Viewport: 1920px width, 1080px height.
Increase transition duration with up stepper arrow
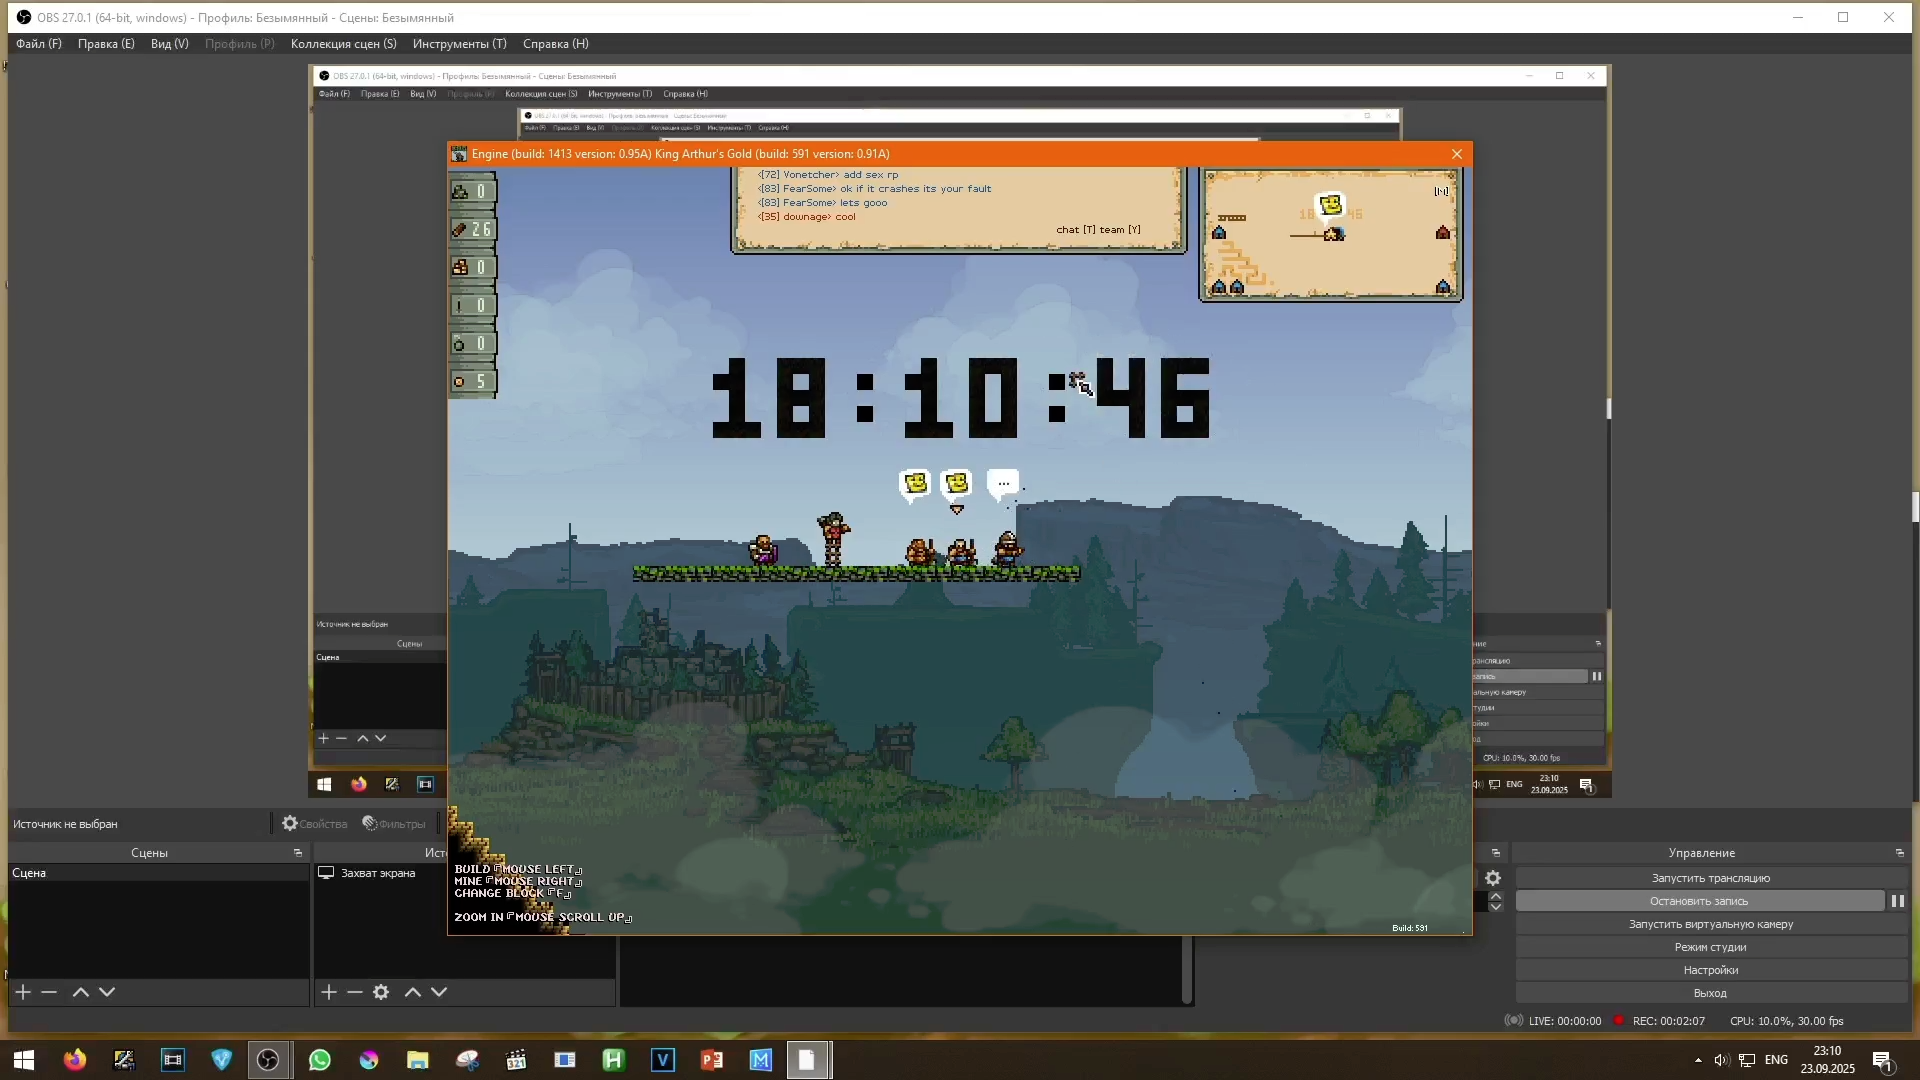(1496, 896)
